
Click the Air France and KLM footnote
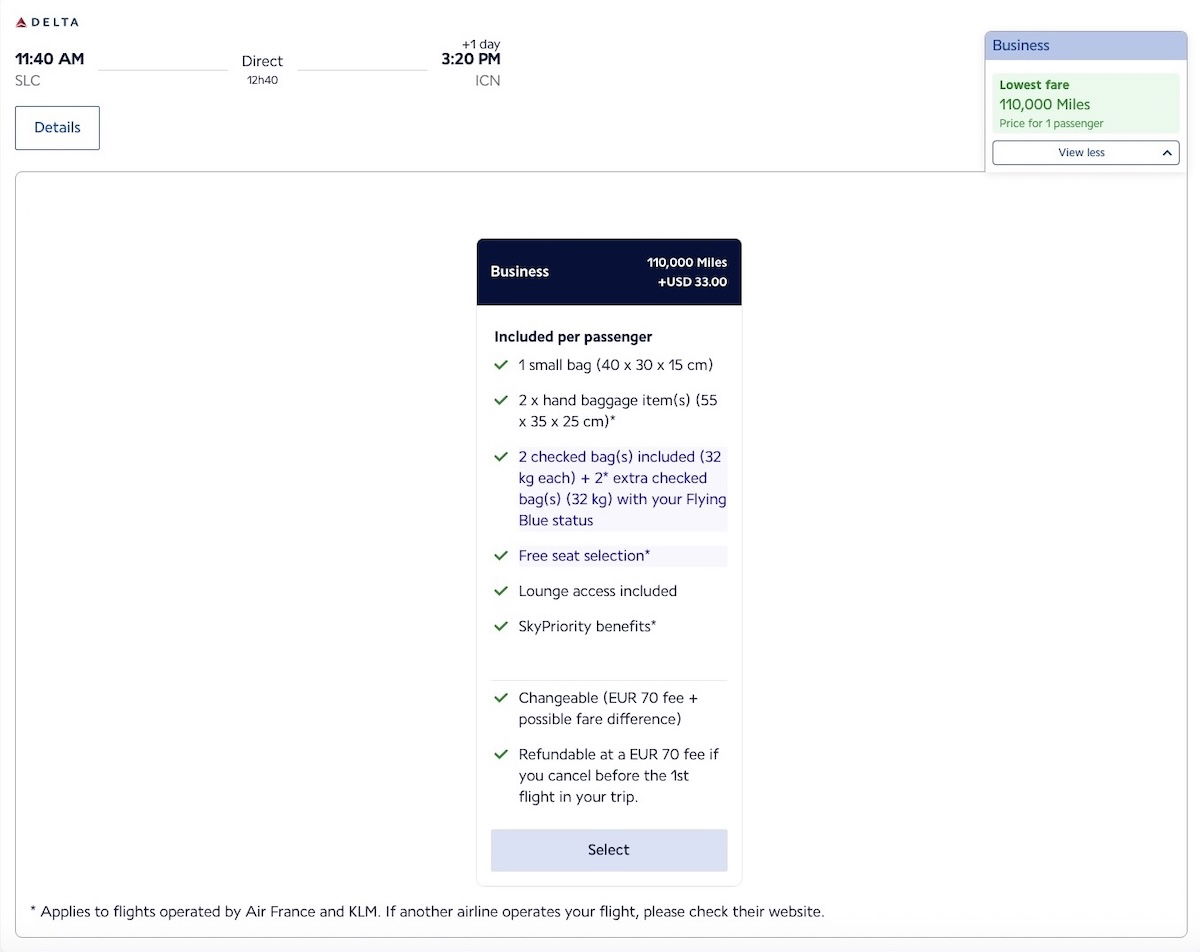pyautogui.click(x=427, y=912)
